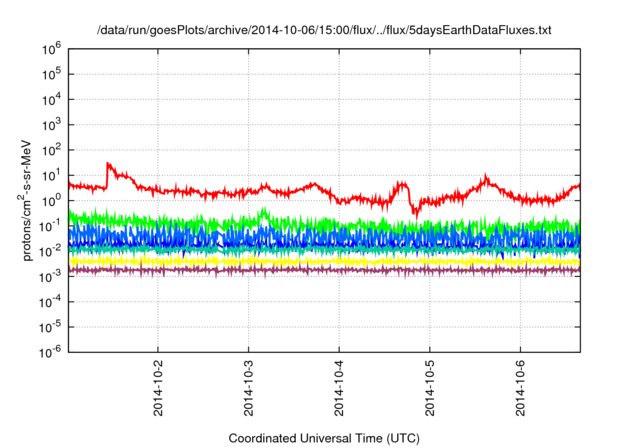Click the 2014-10-6 date tick label
This screenshot has height=448, width=640.
(520, 388)
